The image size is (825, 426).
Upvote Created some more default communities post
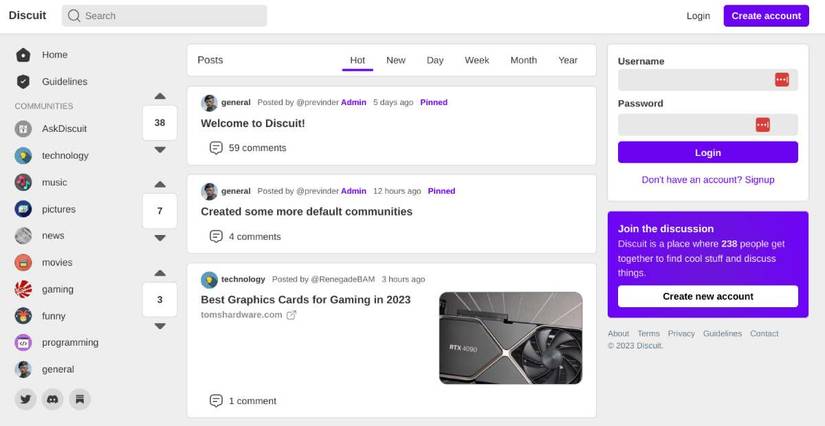160,185
